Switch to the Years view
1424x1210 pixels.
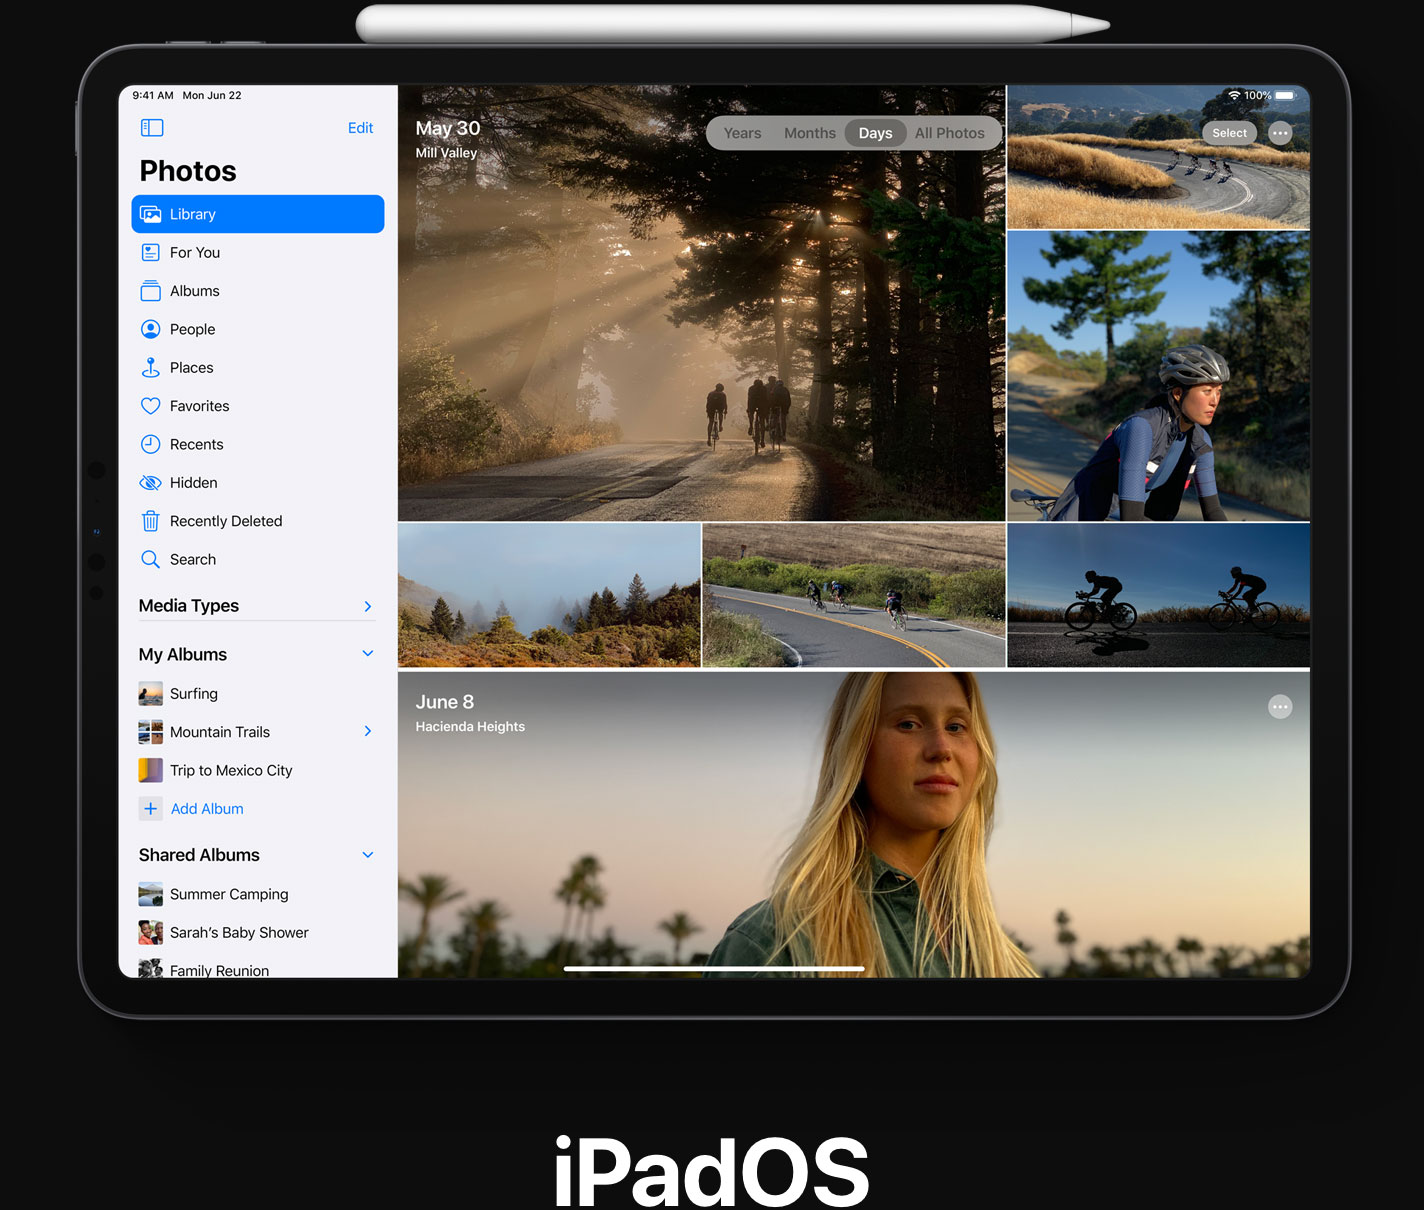(743, 133)
